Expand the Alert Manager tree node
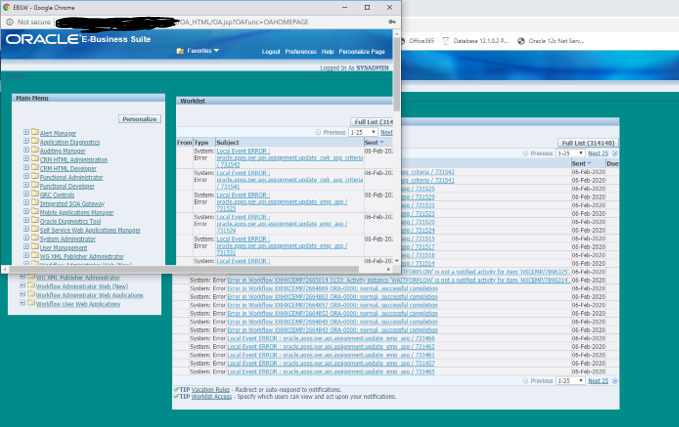The image size is (679, 427). click(26, 132)
